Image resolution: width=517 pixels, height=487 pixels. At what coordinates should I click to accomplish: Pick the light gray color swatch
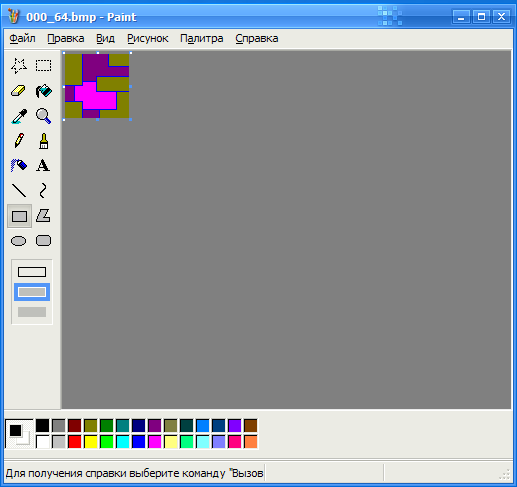(59, 442)
